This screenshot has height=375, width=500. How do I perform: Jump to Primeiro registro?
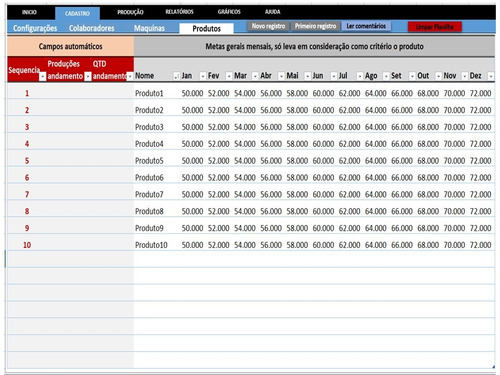pyautogui.click(x=315, y=26)
